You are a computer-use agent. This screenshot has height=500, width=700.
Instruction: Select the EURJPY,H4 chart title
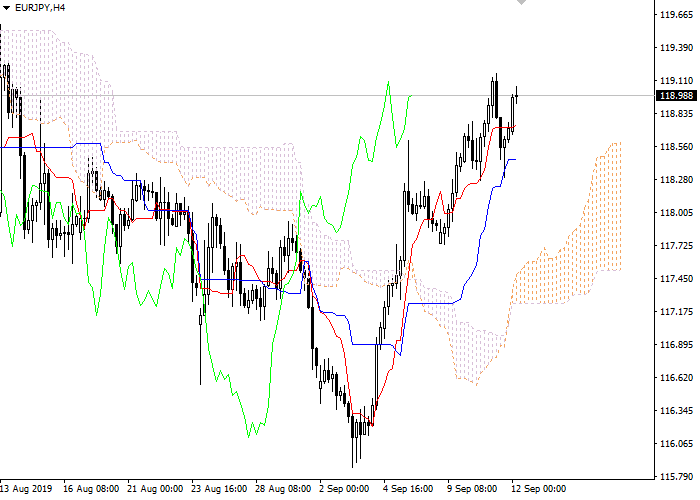[40, 8]
